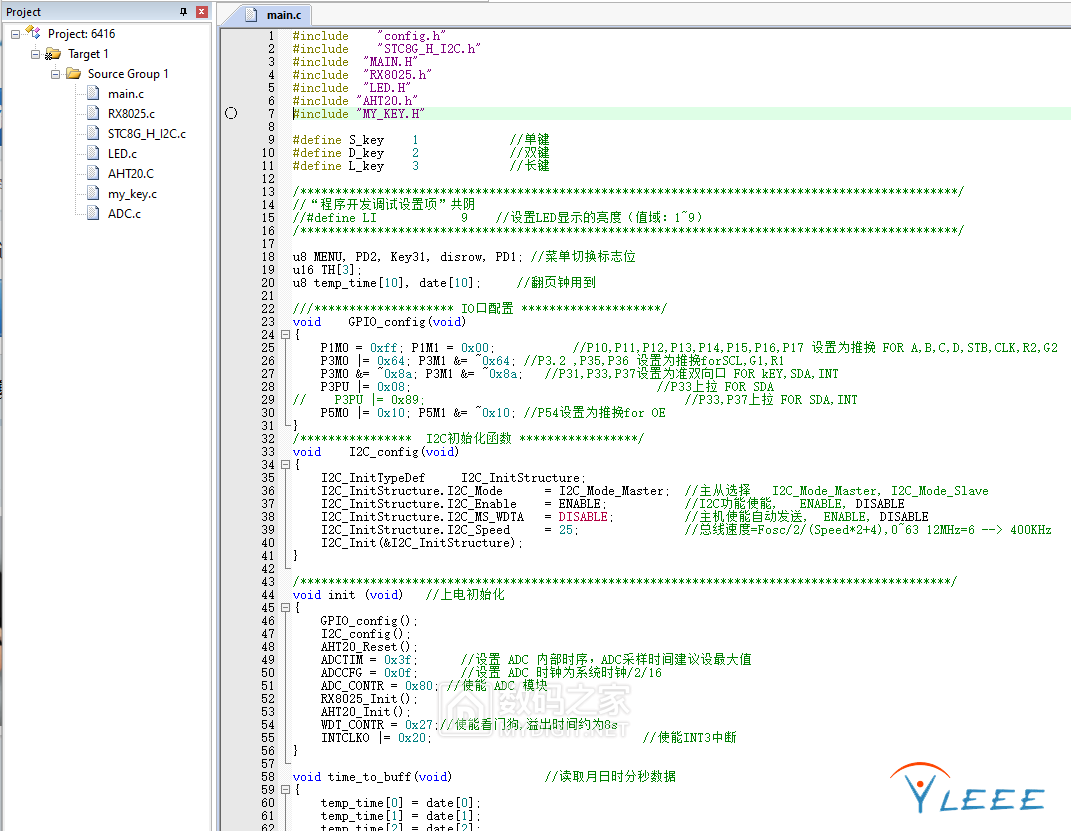
Task: Click the my_key.c file icon
Action: (x=94, y=193)
